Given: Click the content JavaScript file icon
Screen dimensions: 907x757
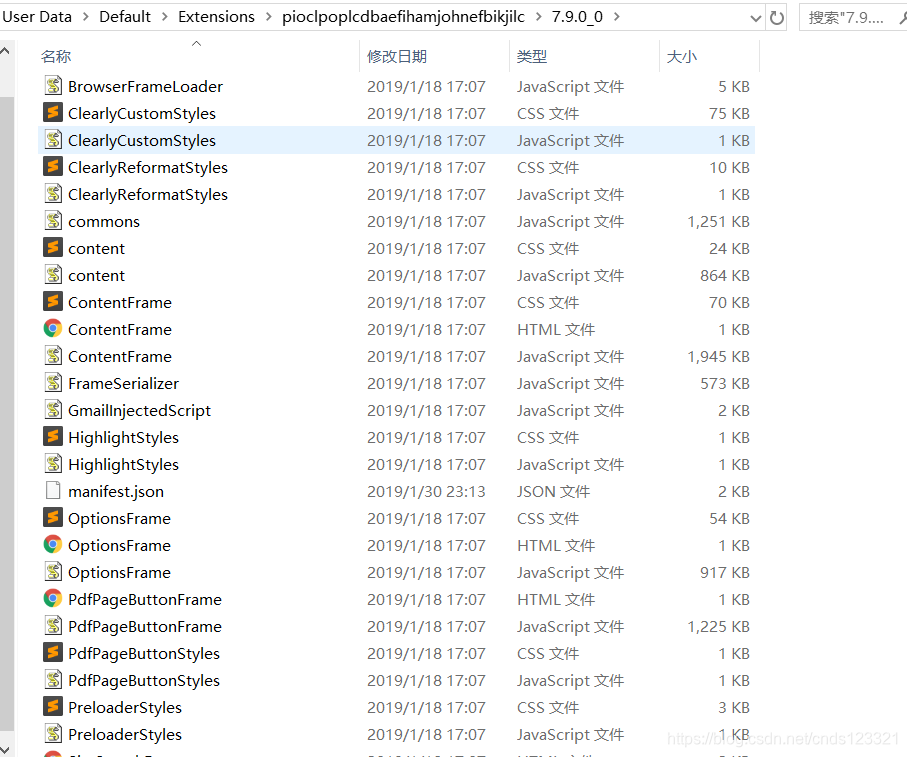Looking at the screenshot, I should coord(53,275).
